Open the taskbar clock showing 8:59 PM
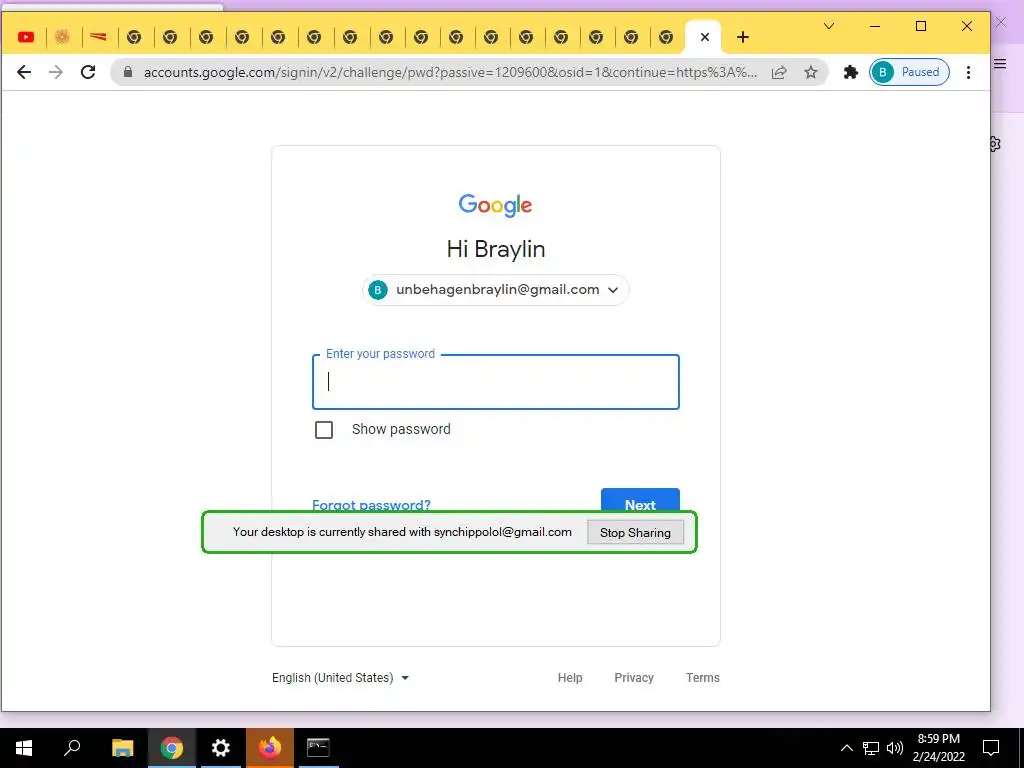The width and height of the screenshot is (1024, 768). tap(938, 748)
